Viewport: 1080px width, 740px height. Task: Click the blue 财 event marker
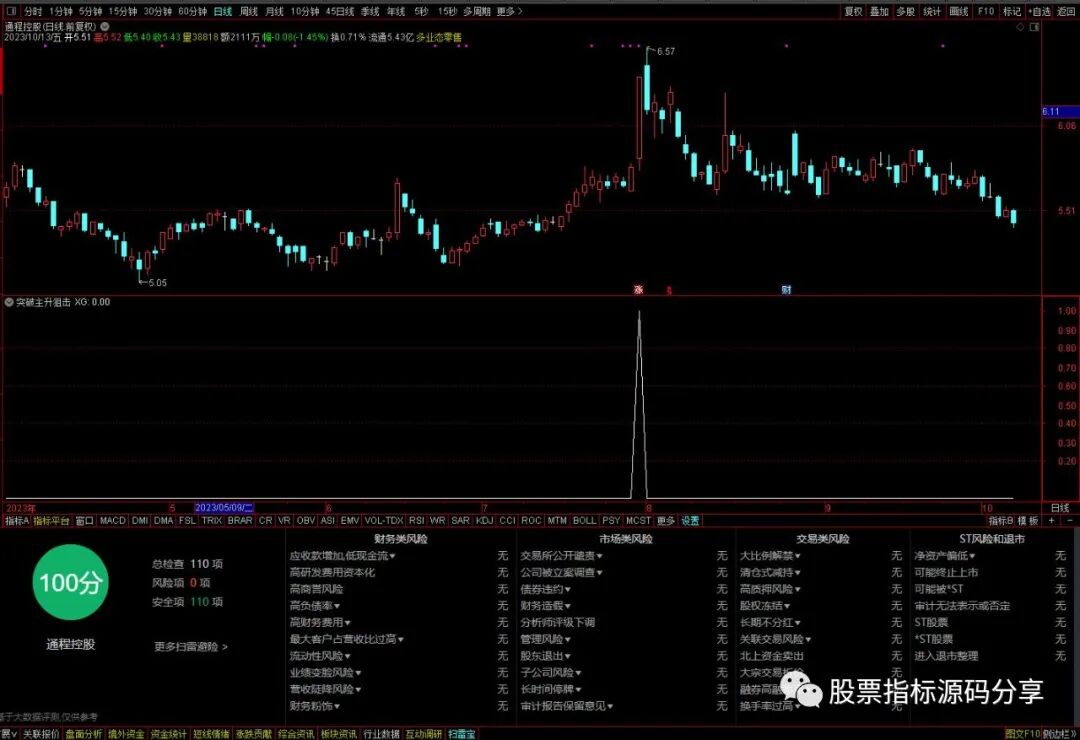786,290
